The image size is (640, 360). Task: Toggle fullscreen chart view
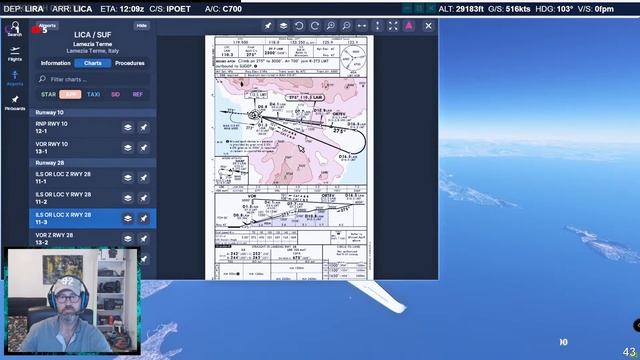point(393,26)
